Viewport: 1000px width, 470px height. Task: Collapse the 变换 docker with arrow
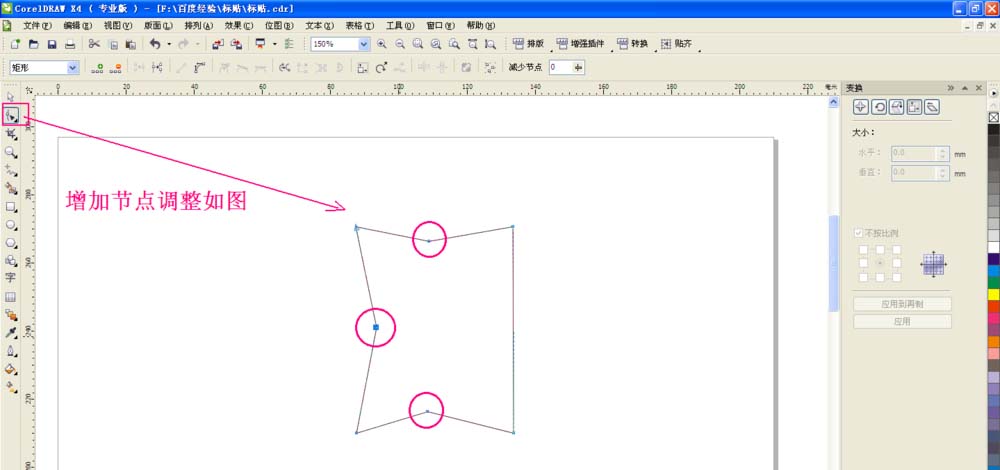click(965, 87)
